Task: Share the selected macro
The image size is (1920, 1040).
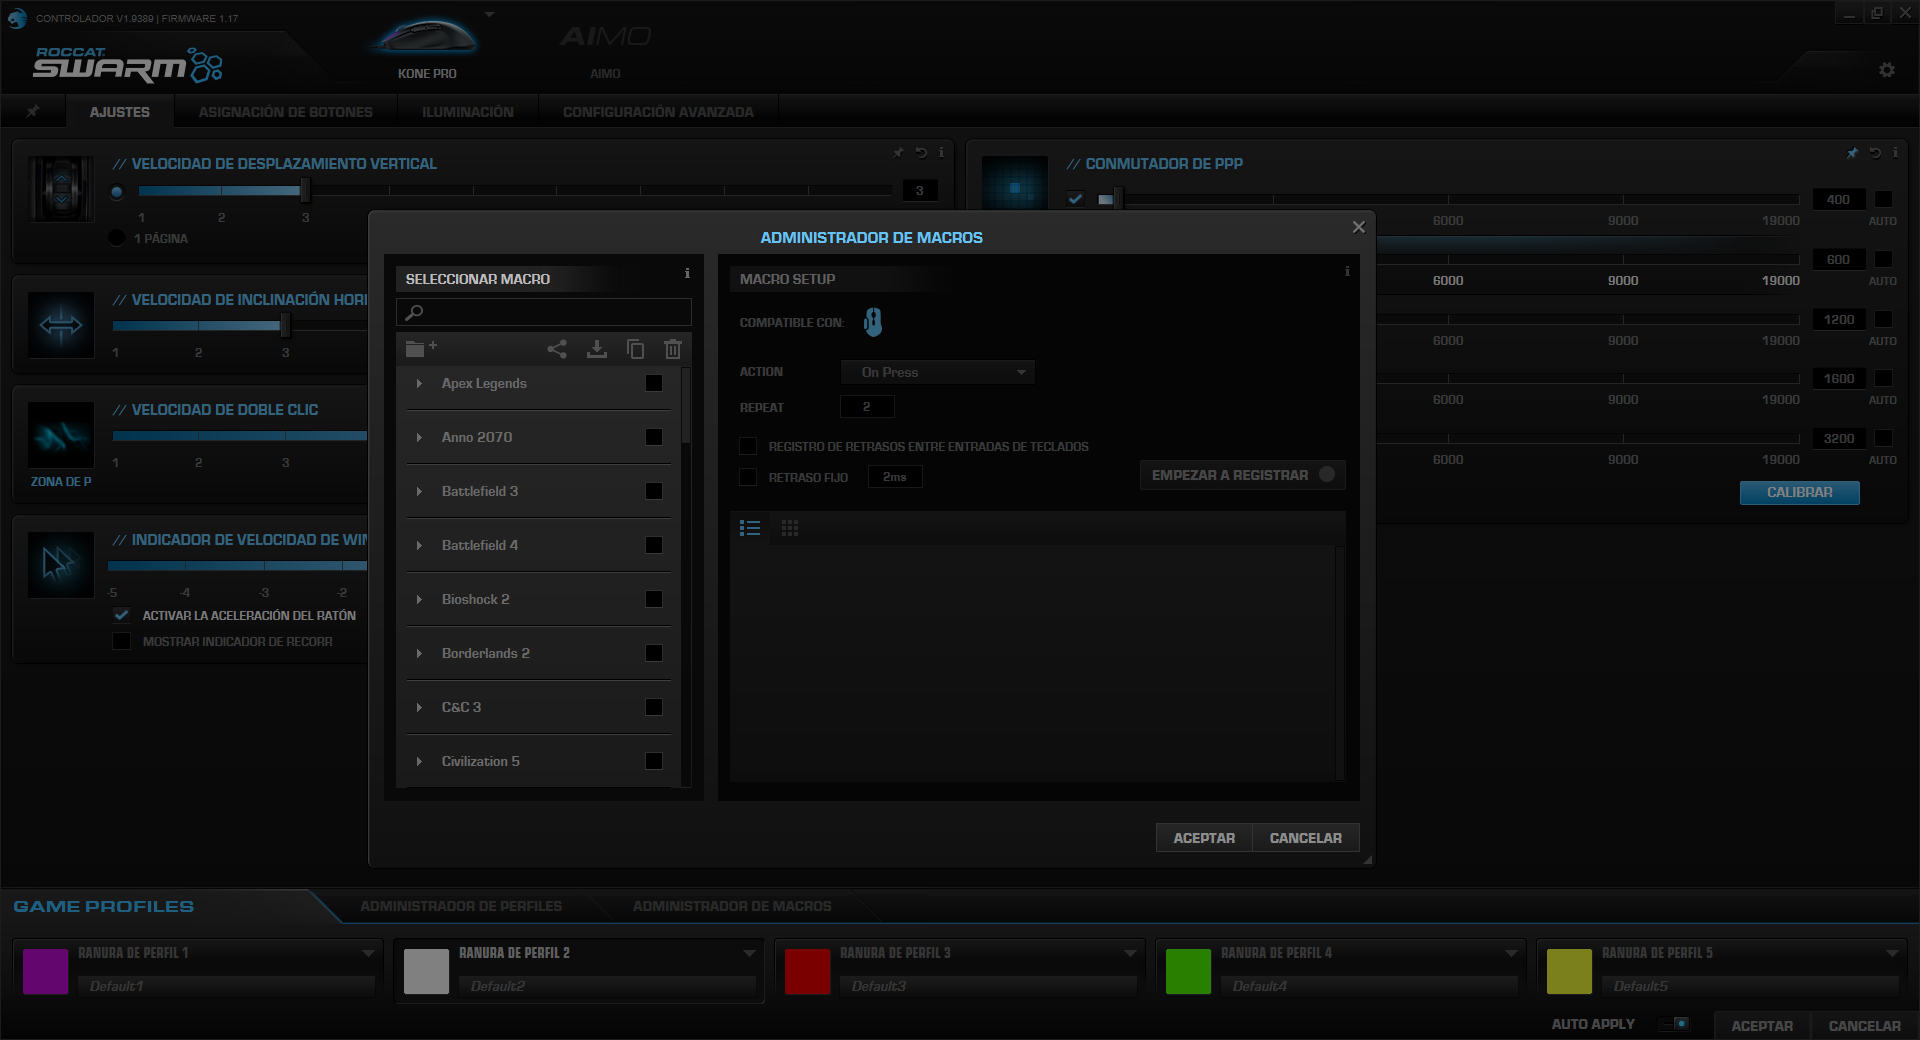Action: [557, 349]
